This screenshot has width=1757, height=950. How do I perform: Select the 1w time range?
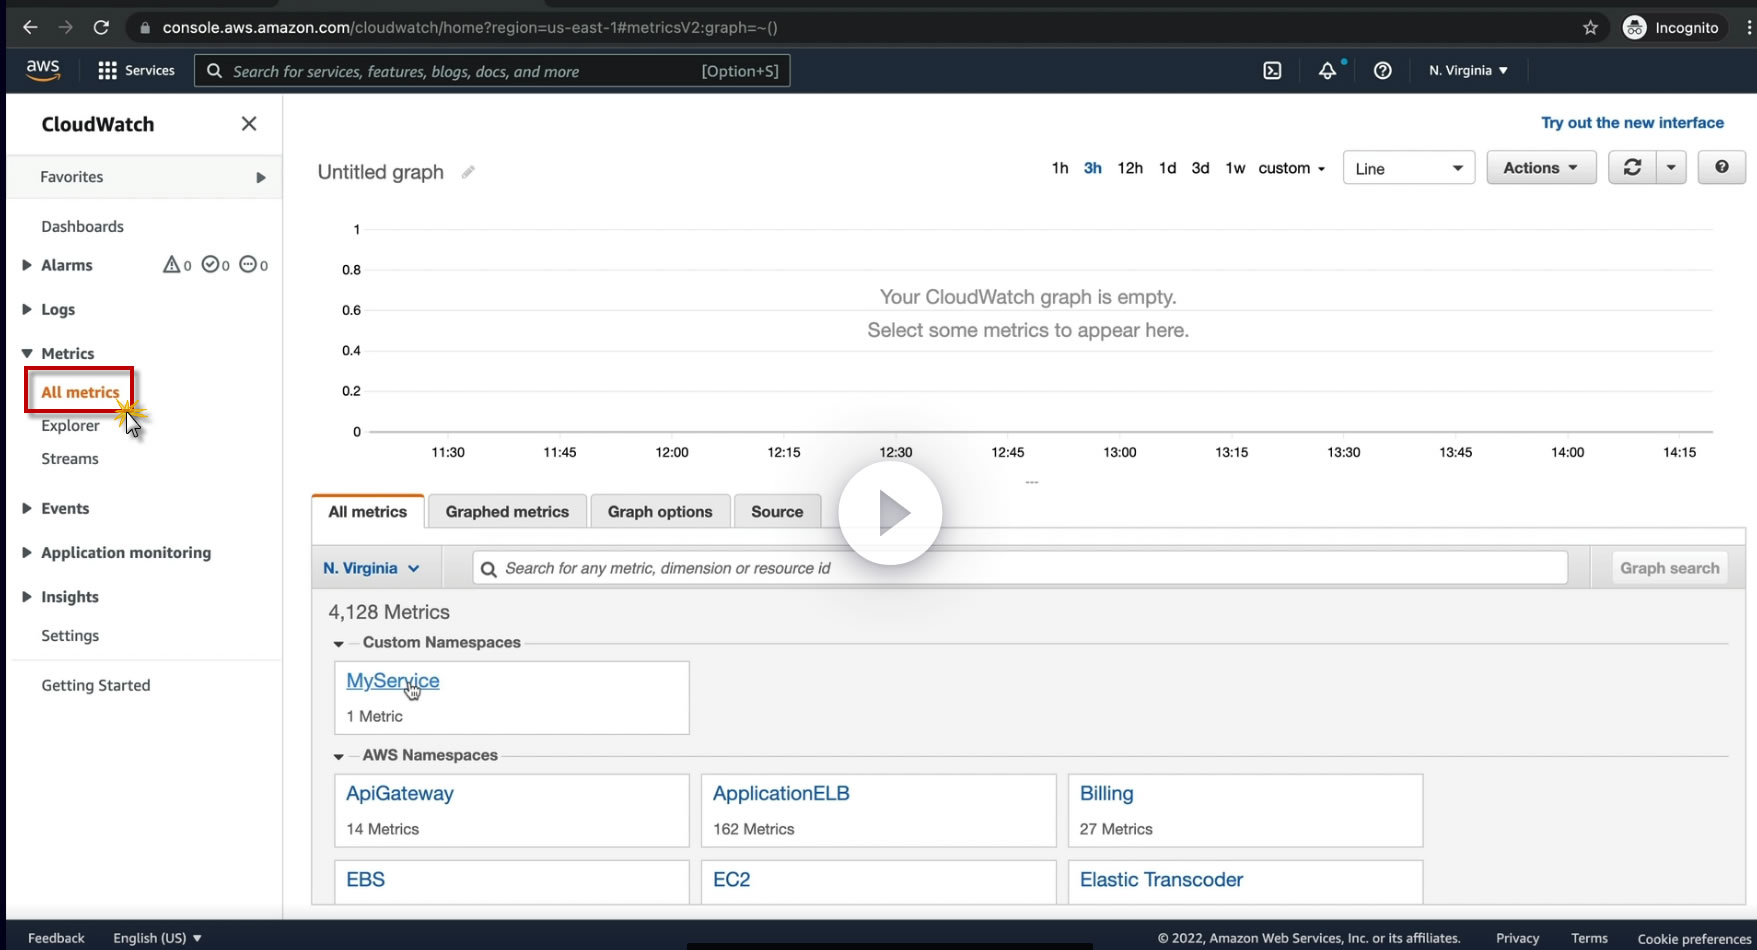point(1235,168)
